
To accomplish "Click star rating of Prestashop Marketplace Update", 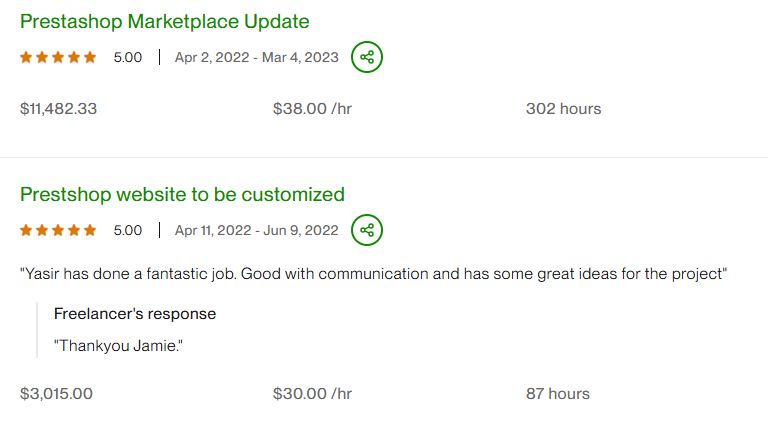I will [58, 58].
